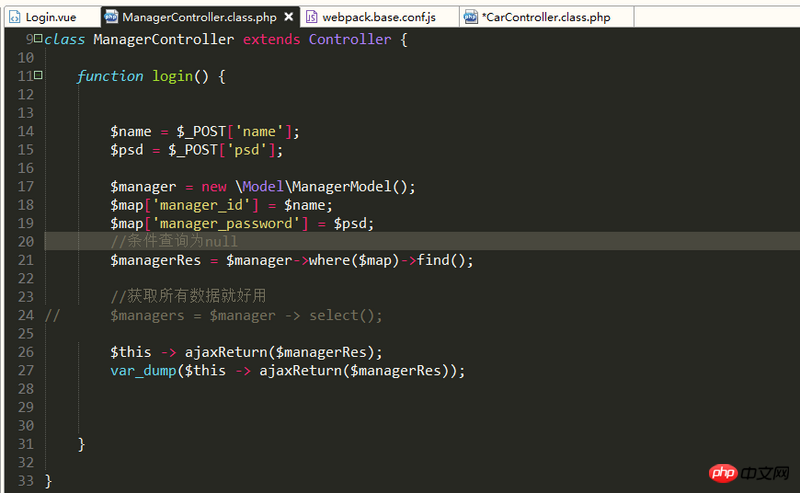Collapse the class ManagerController fold marker
800x493 pixels.
coord(38,38)
